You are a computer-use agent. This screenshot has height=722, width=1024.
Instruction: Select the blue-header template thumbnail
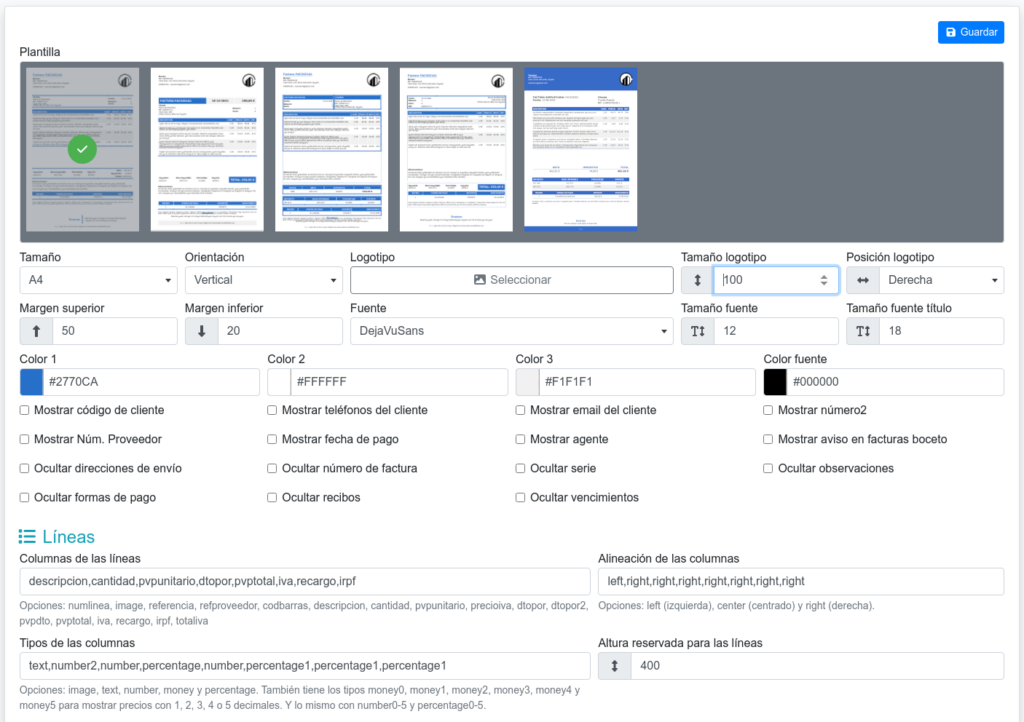tap(580, 149)
